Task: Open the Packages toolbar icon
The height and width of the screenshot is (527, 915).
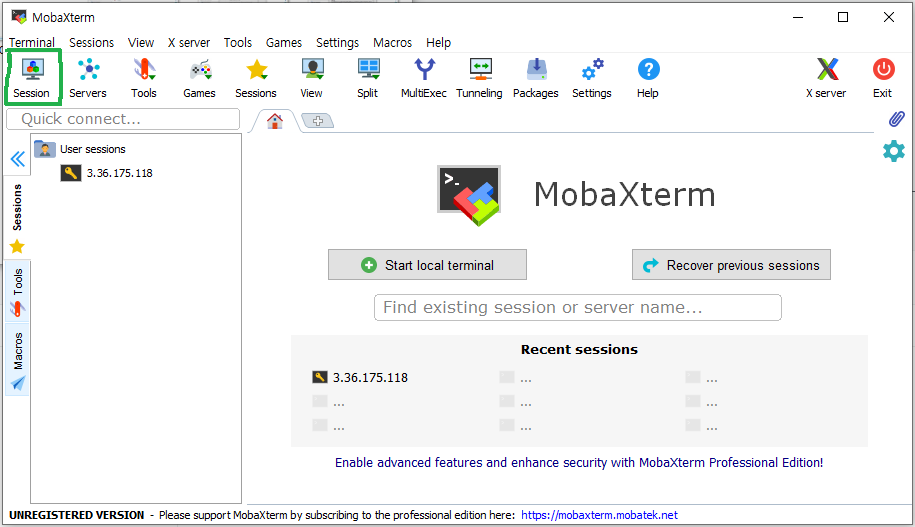Action: tap(536, 78)
